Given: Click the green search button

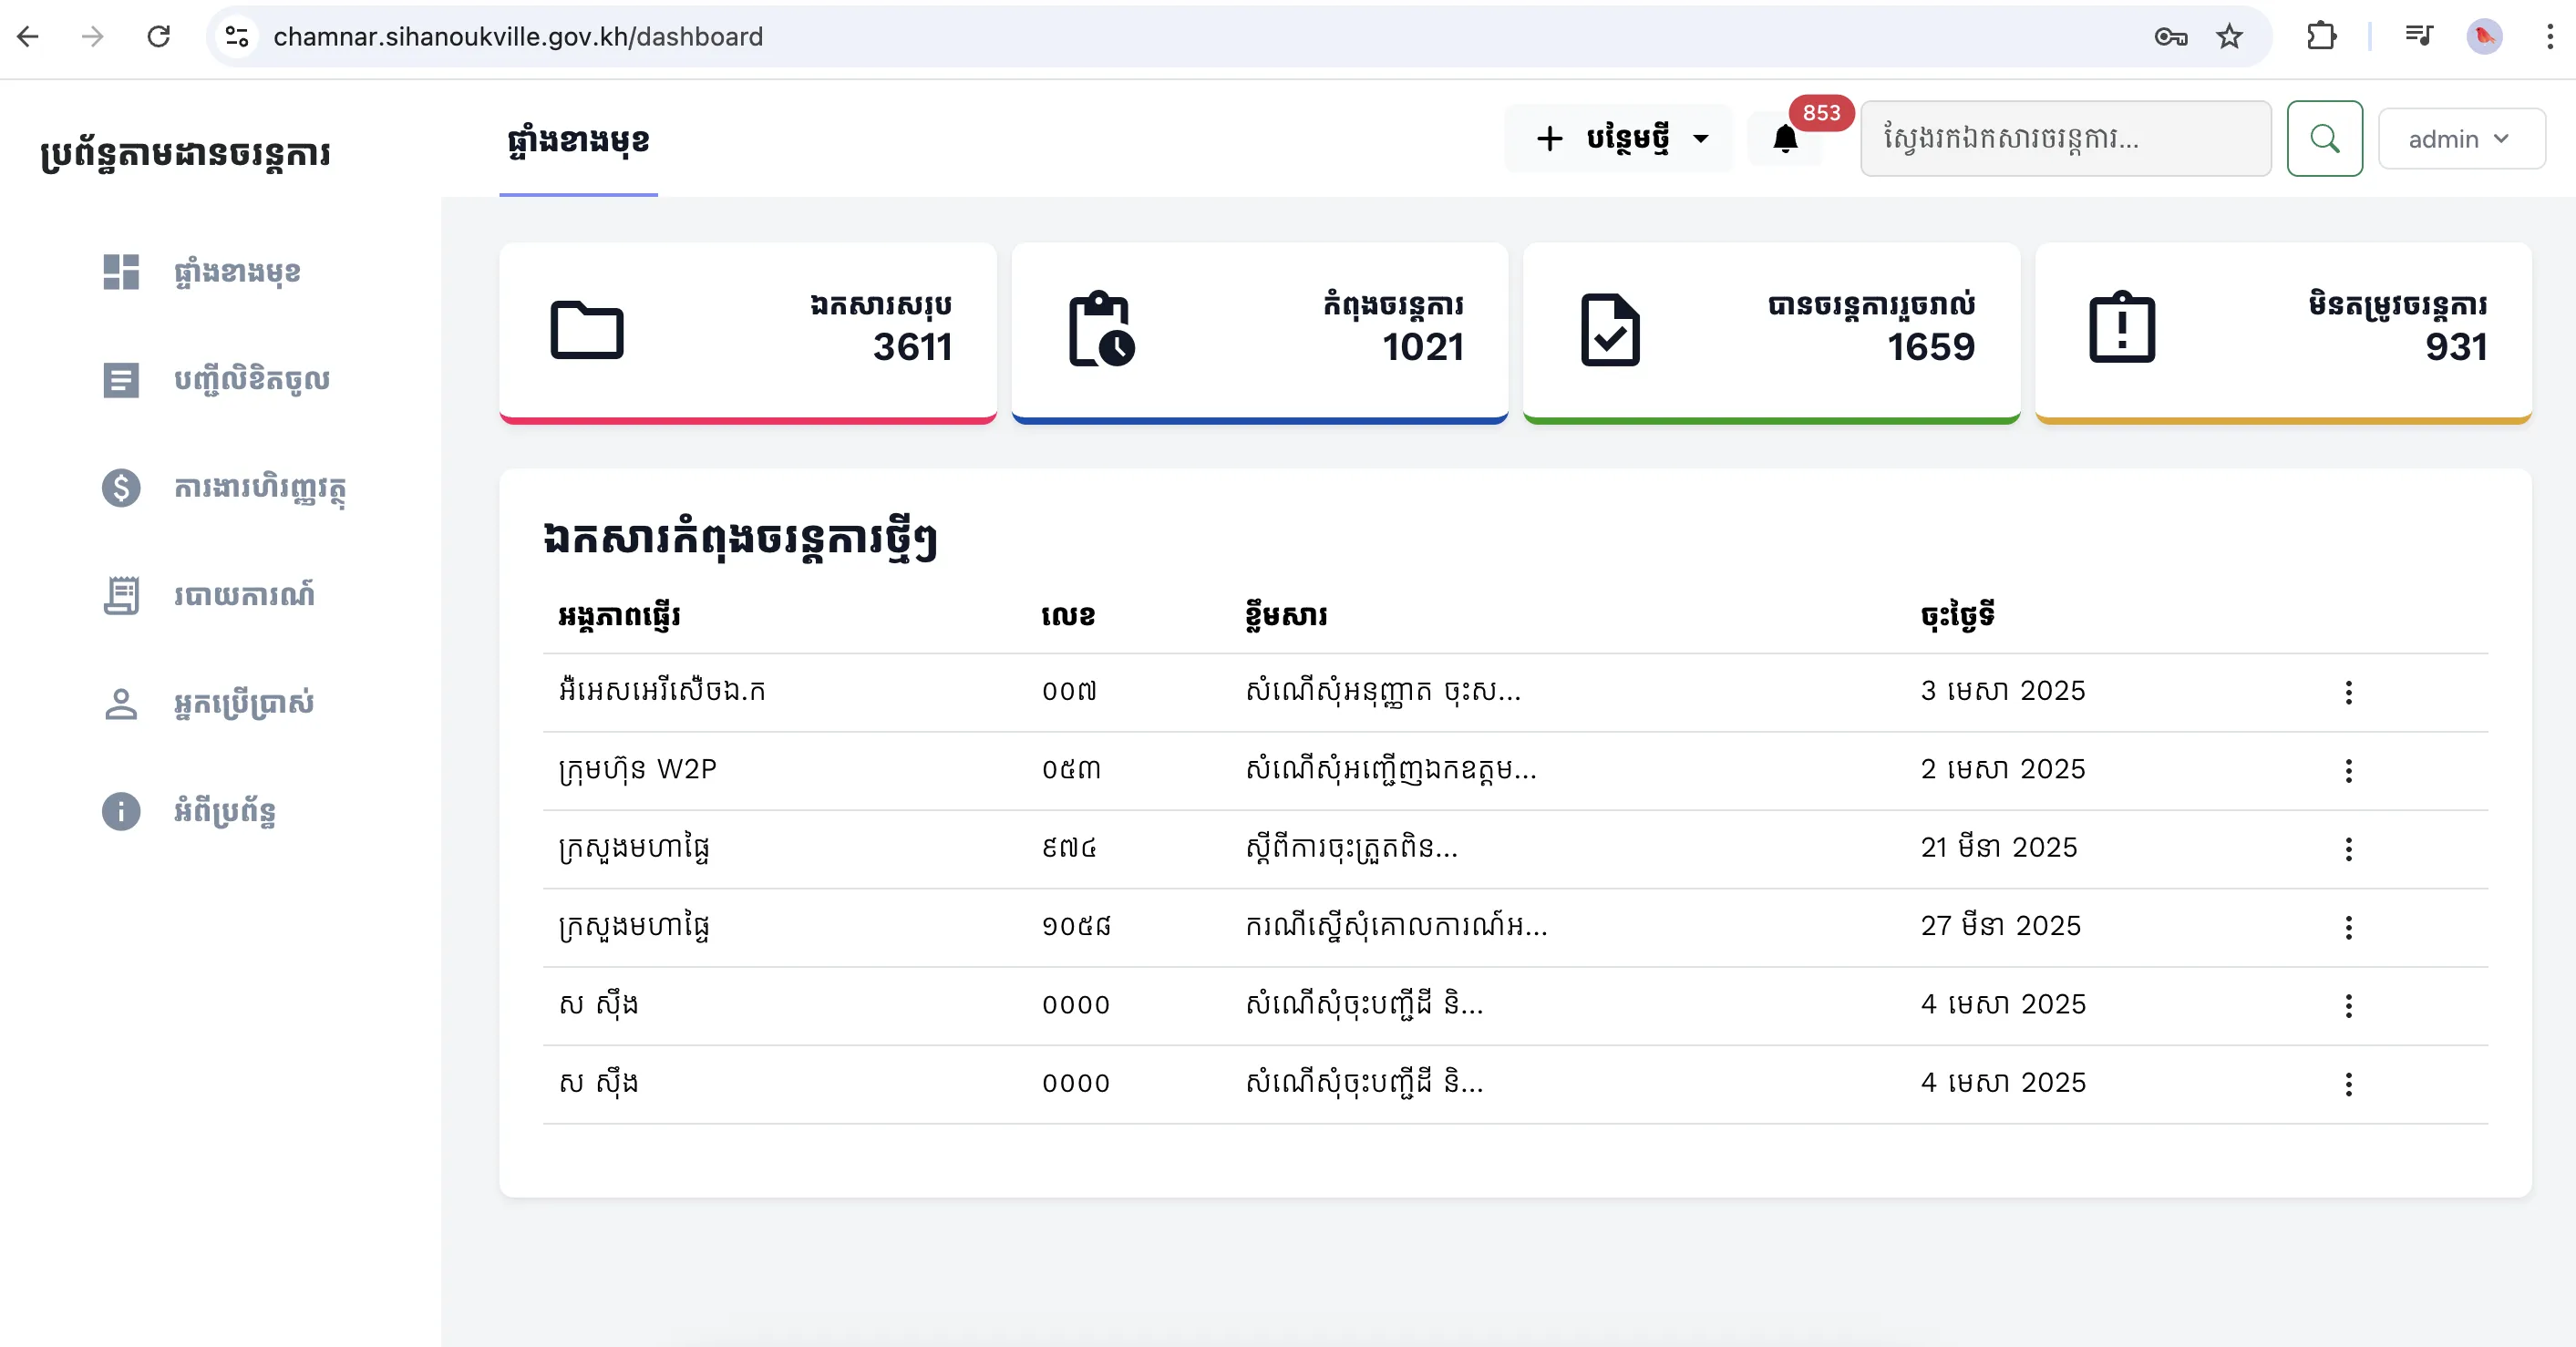Looking at the screenshot, I should 2325,138.
